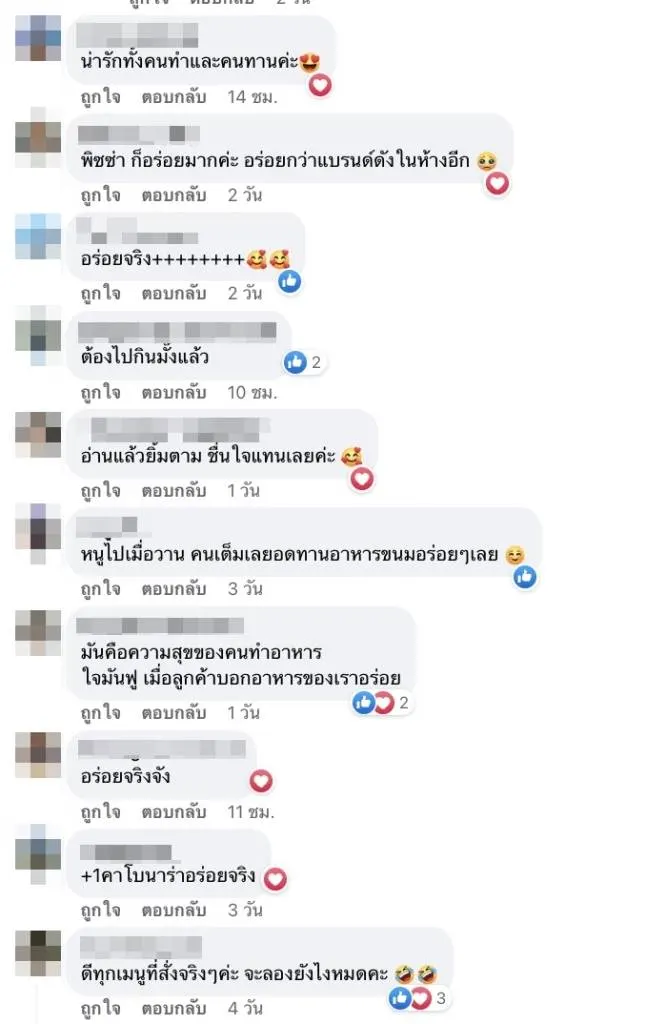Screen dimensions: 667x1024
Task: Reply to อ่านแล้วยิ้มตาม comment via ตอบกลับ
Action: point(174,490)
